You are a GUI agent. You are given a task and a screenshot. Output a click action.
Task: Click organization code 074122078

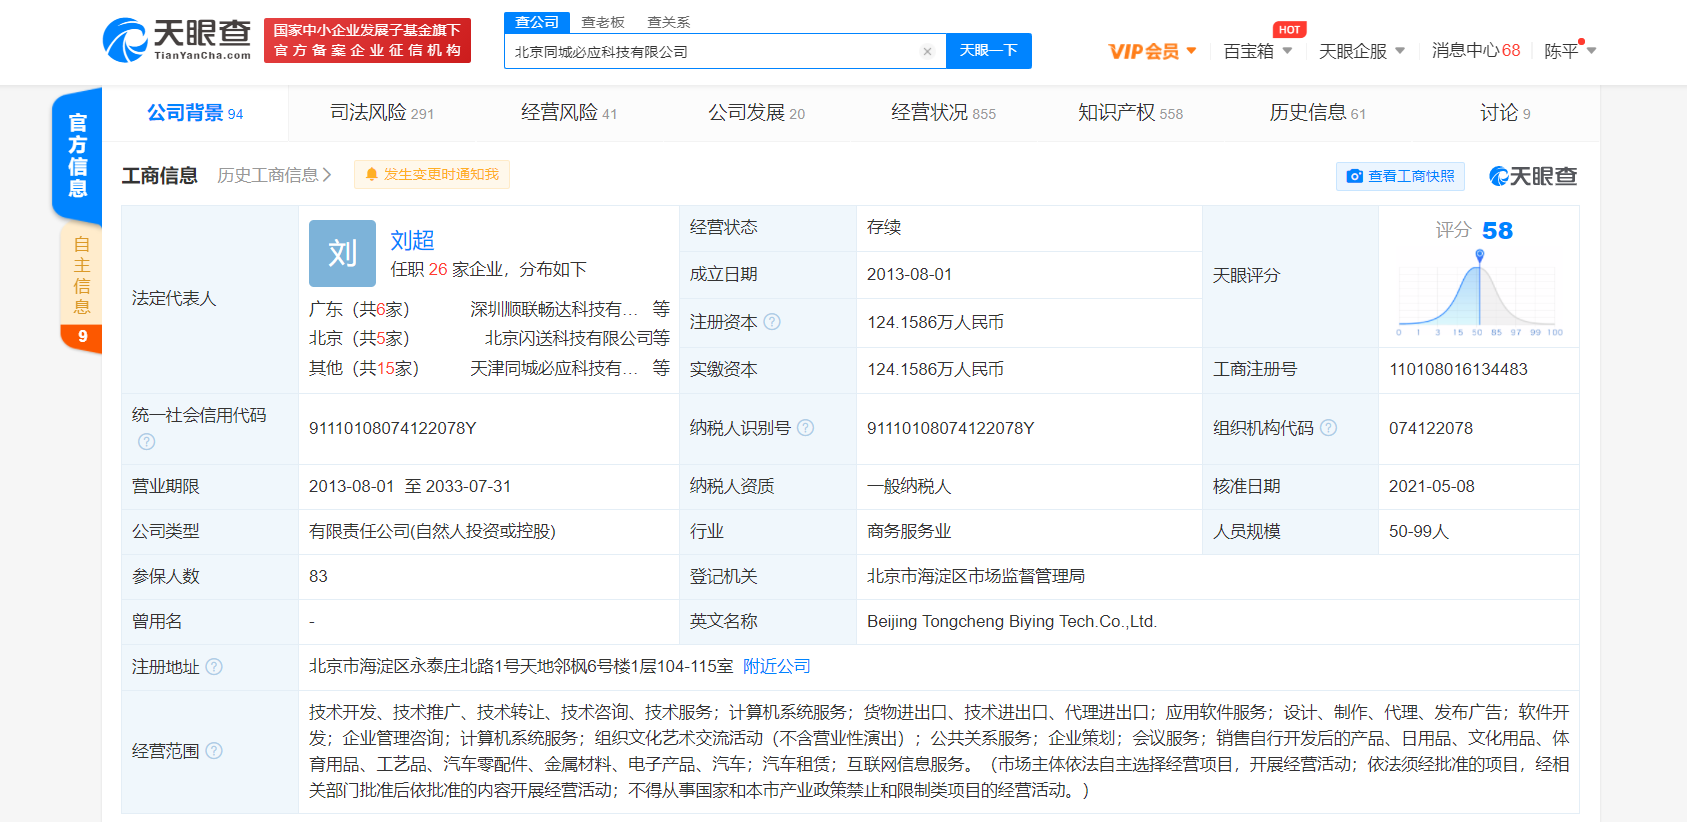click(1431, 428)
